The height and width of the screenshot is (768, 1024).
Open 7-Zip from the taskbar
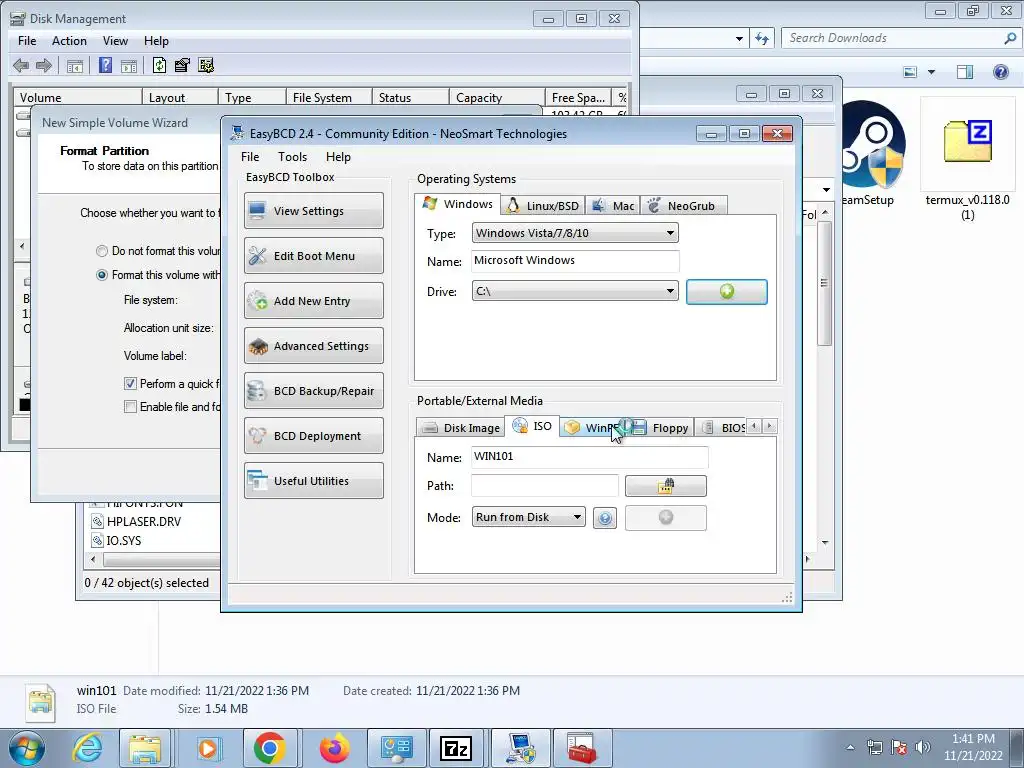456,748
